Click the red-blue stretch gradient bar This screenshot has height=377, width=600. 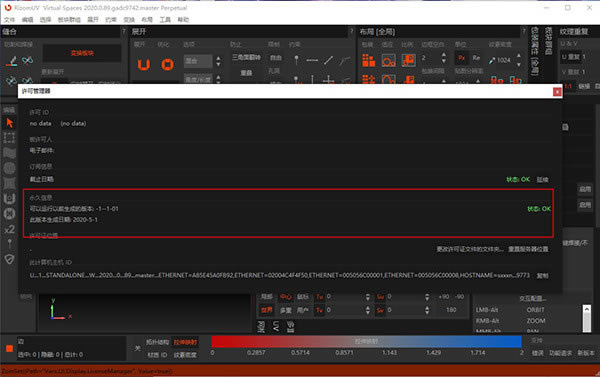366,342
